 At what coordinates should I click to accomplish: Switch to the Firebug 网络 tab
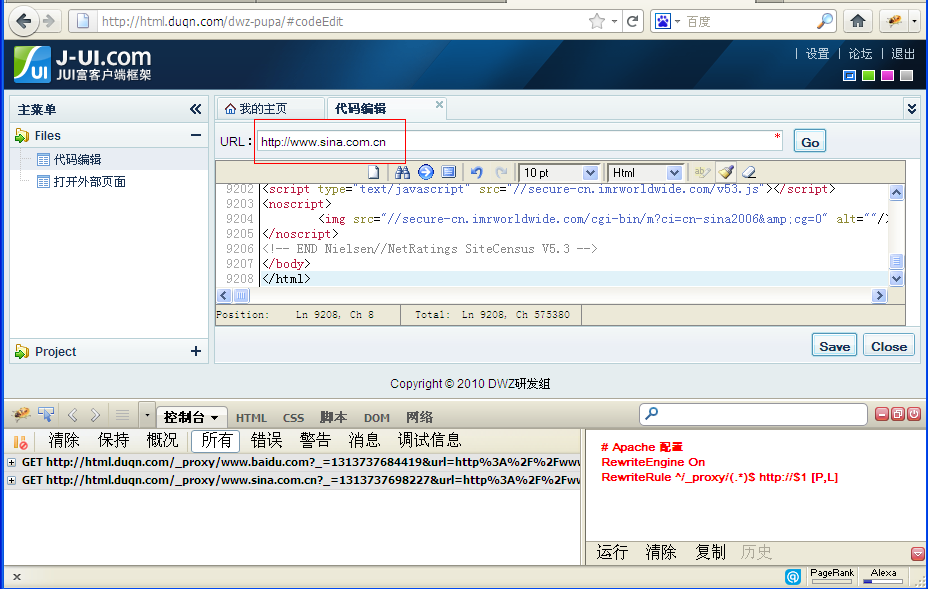[x=420, y=418]
